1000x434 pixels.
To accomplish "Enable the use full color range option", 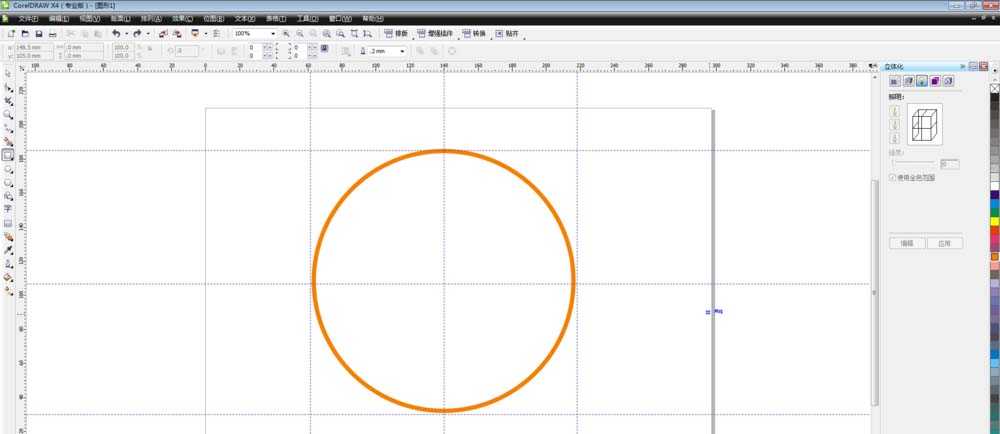I will click(893, 177).
